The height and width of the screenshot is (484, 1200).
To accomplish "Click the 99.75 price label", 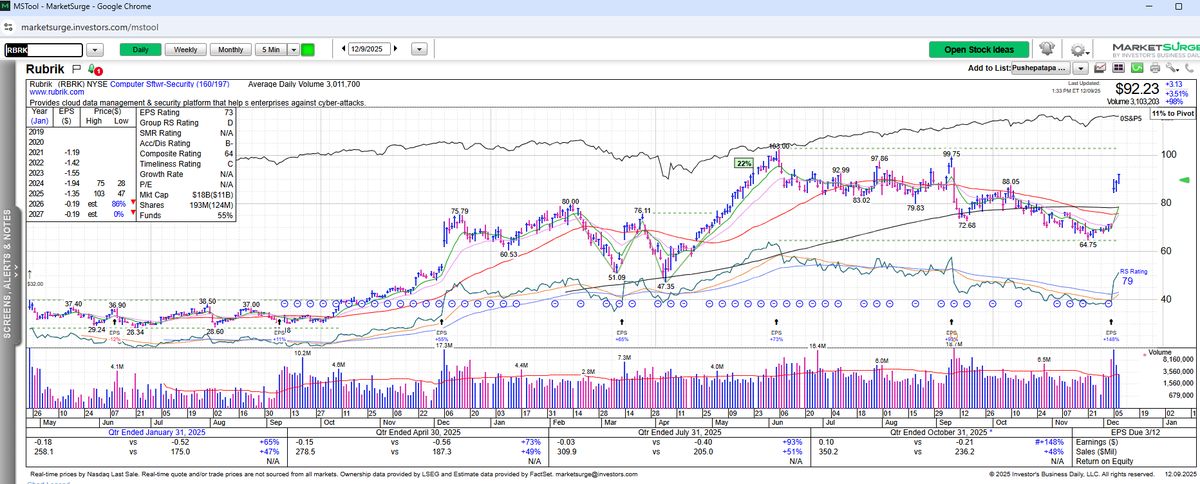I will tap(951, 154).
